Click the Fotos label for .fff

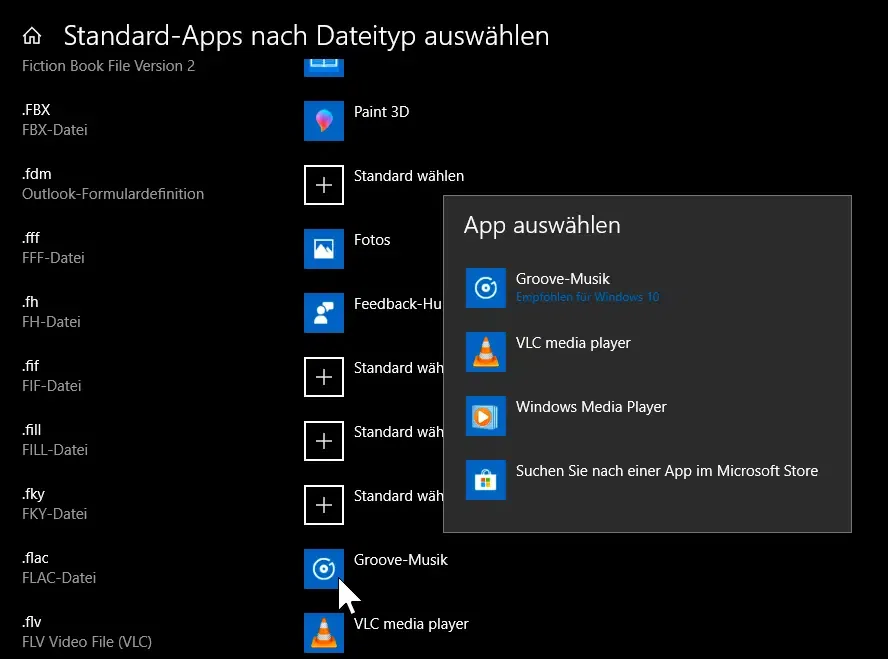pos(372,240)
